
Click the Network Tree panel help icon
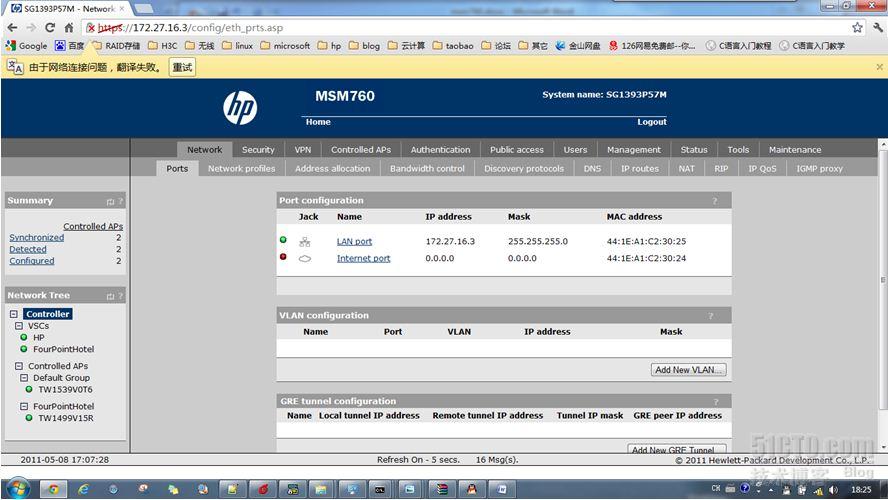(x=120, y=296)
